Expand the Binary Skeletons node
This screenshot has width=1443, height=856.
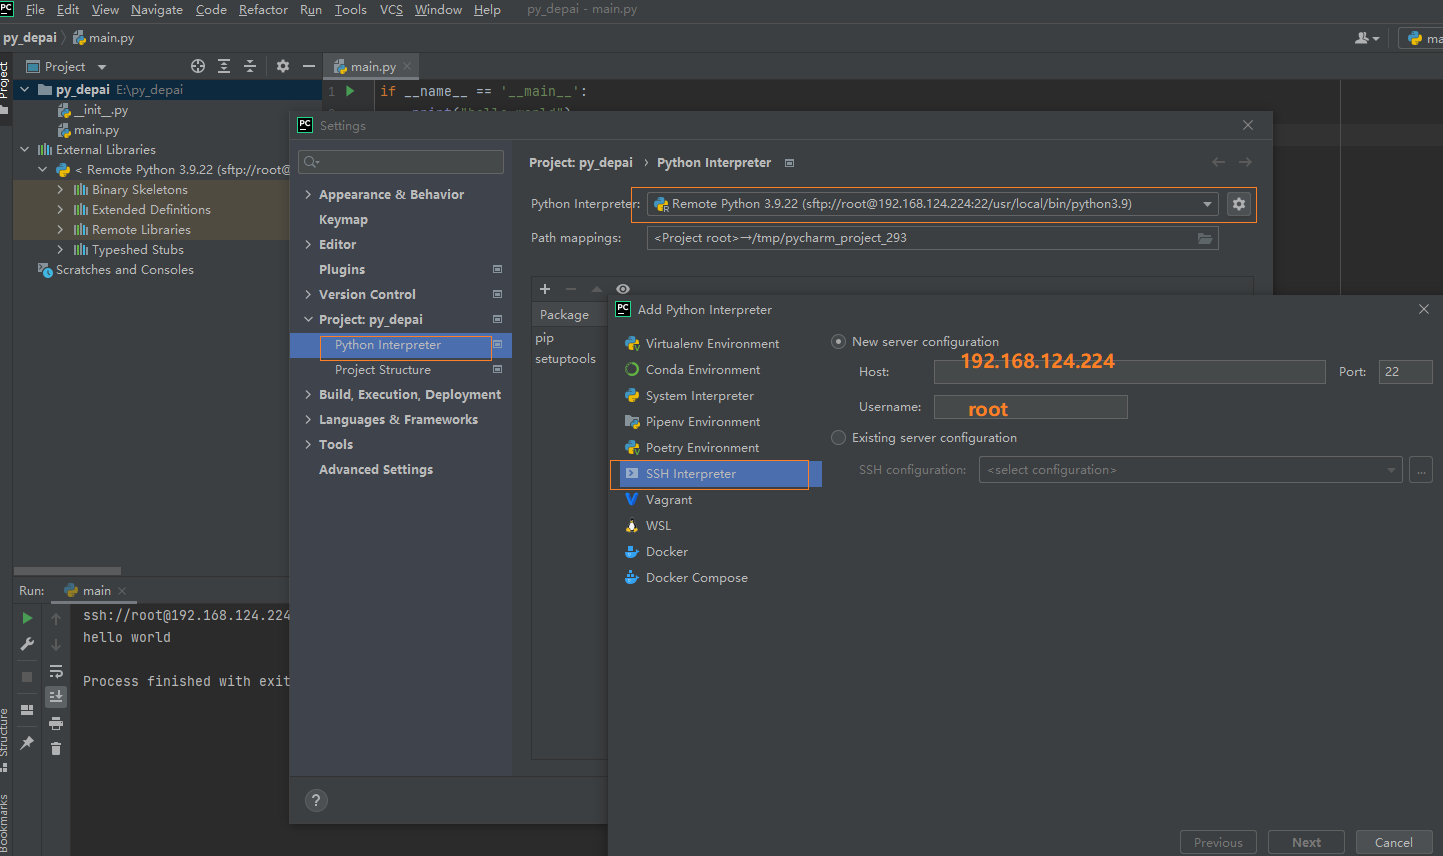[x=60, y=190]
